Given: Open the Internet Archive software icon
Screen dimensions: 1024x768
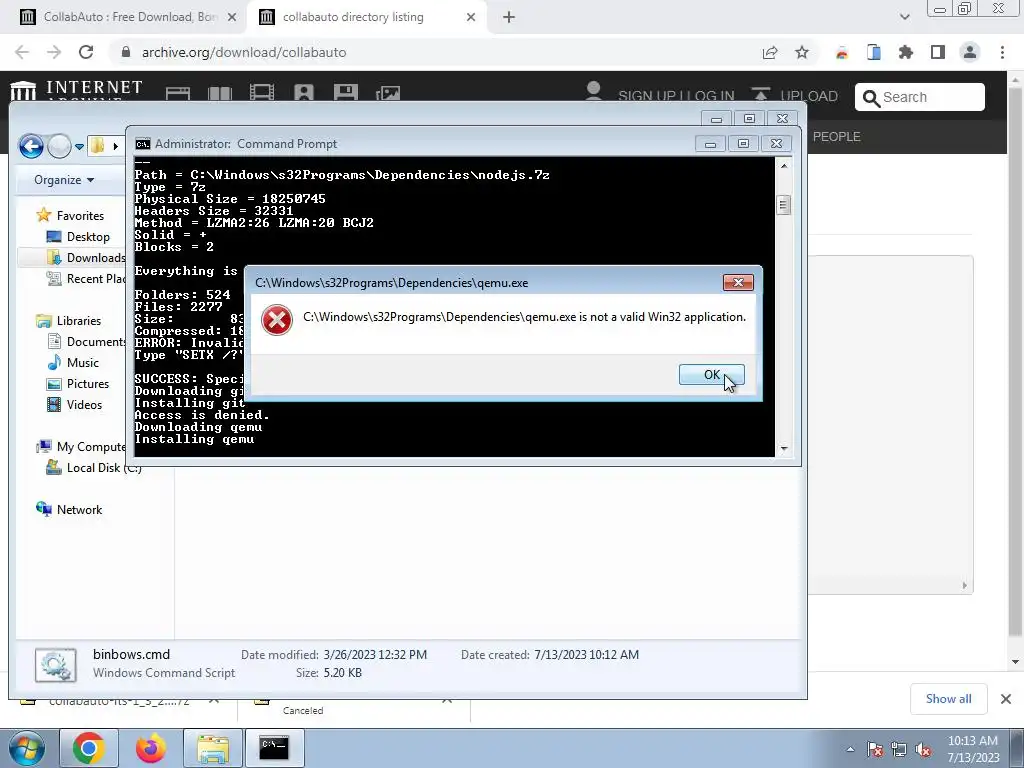Looking at the screenshot, I should pyautogui.click(x=345, y=93).
